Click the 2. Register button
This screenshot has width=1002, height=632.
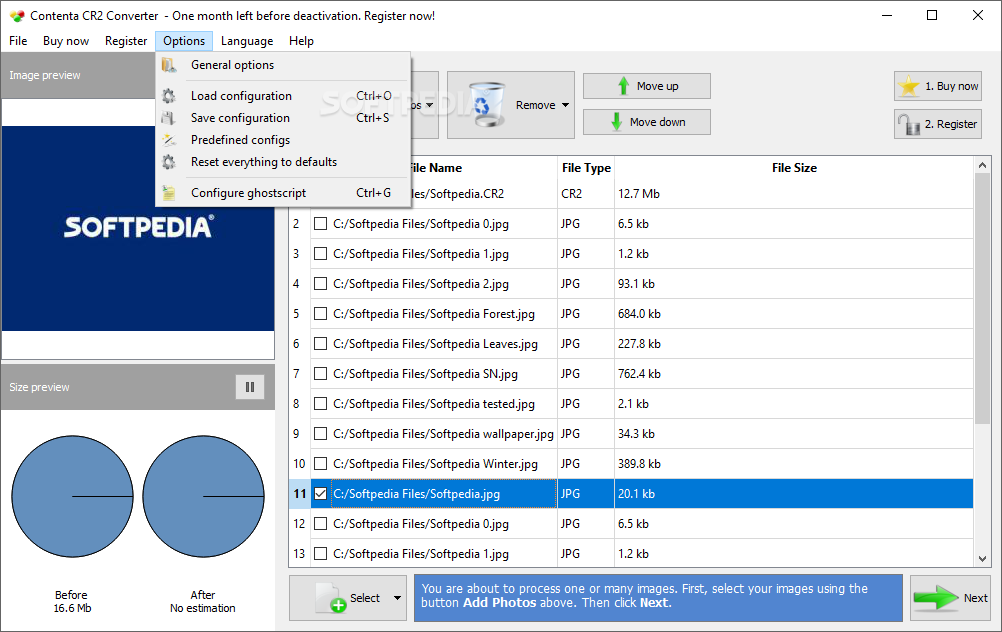(937, 124)
